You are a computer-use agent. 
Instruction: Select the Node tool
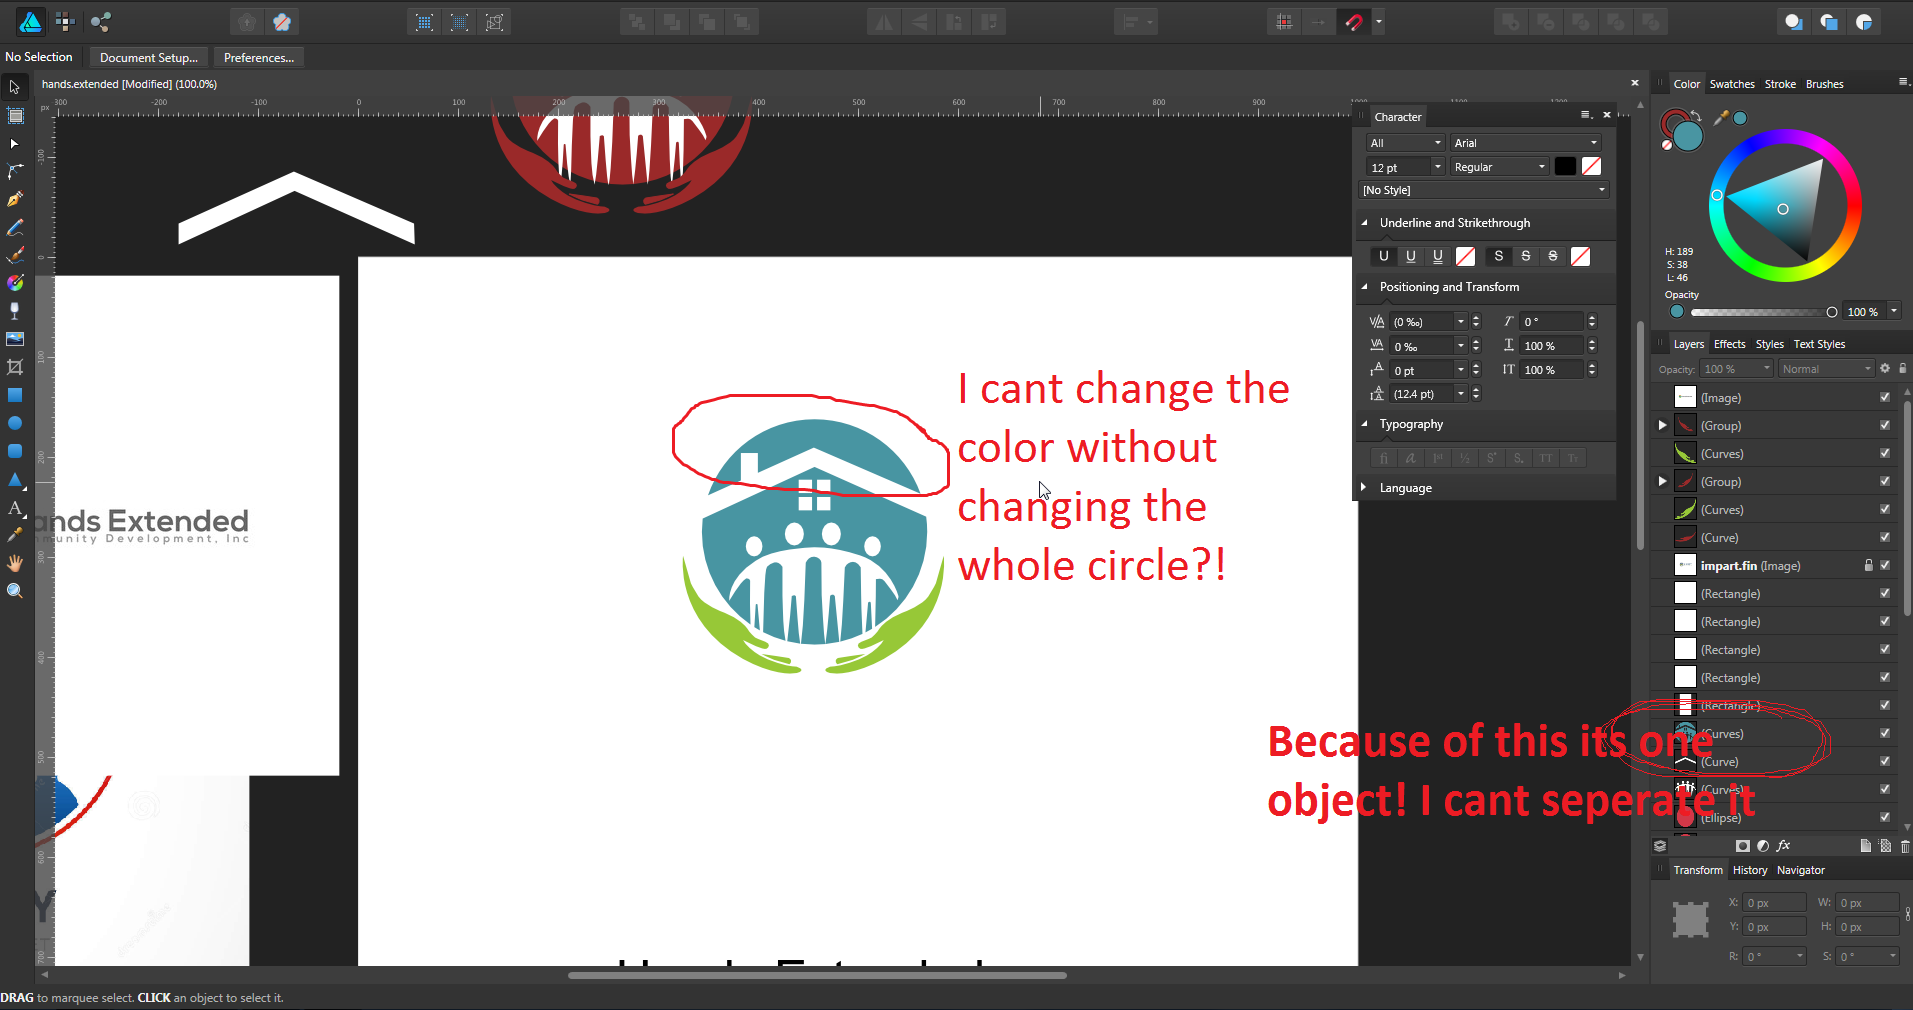point(15,144)
